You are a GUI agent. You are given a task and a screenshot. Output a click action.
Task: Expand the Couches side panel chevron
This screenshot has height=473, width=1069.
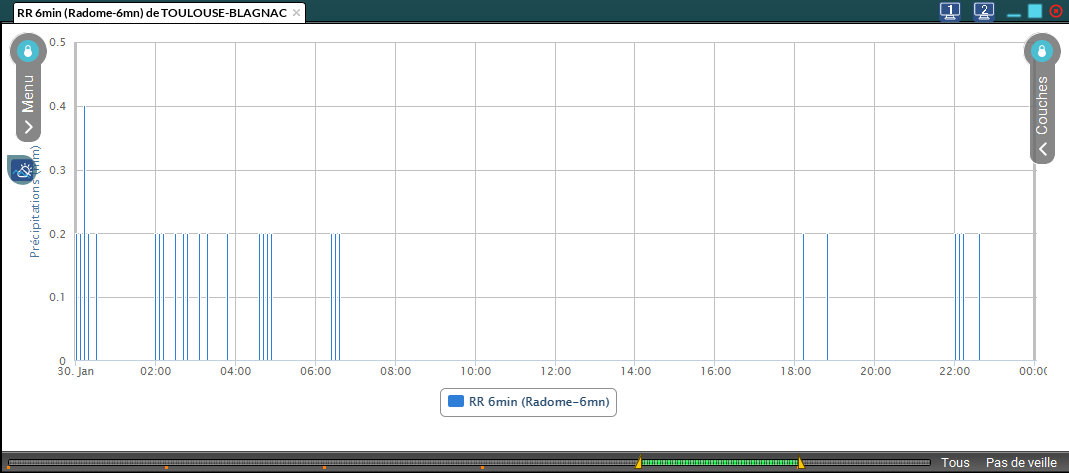pyautogui.click(x=1042, y=149)
